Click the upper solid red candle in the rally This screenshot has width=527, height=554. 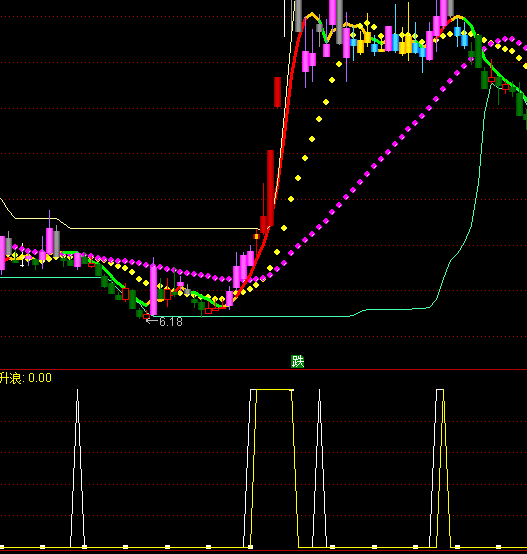coord(278,92)
